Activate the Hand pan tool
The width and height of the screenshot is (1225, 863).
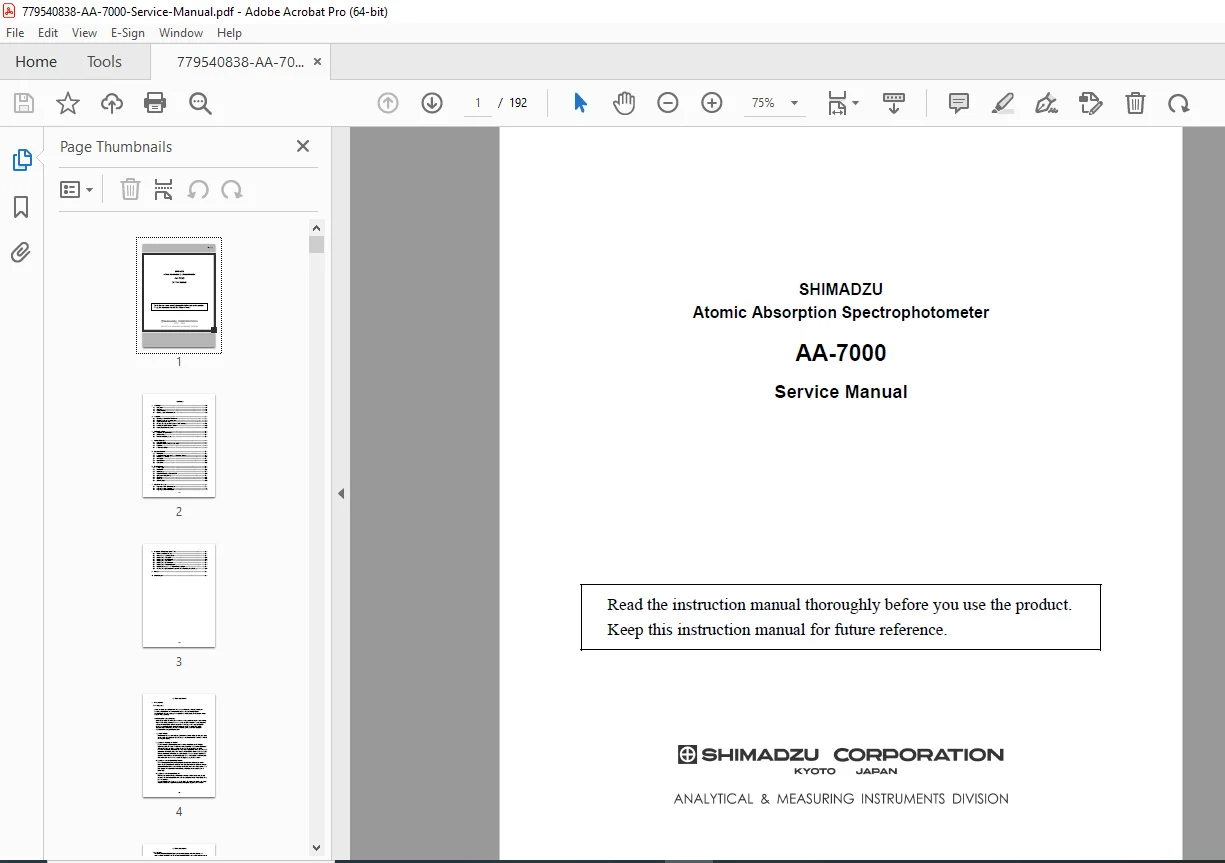624,103
